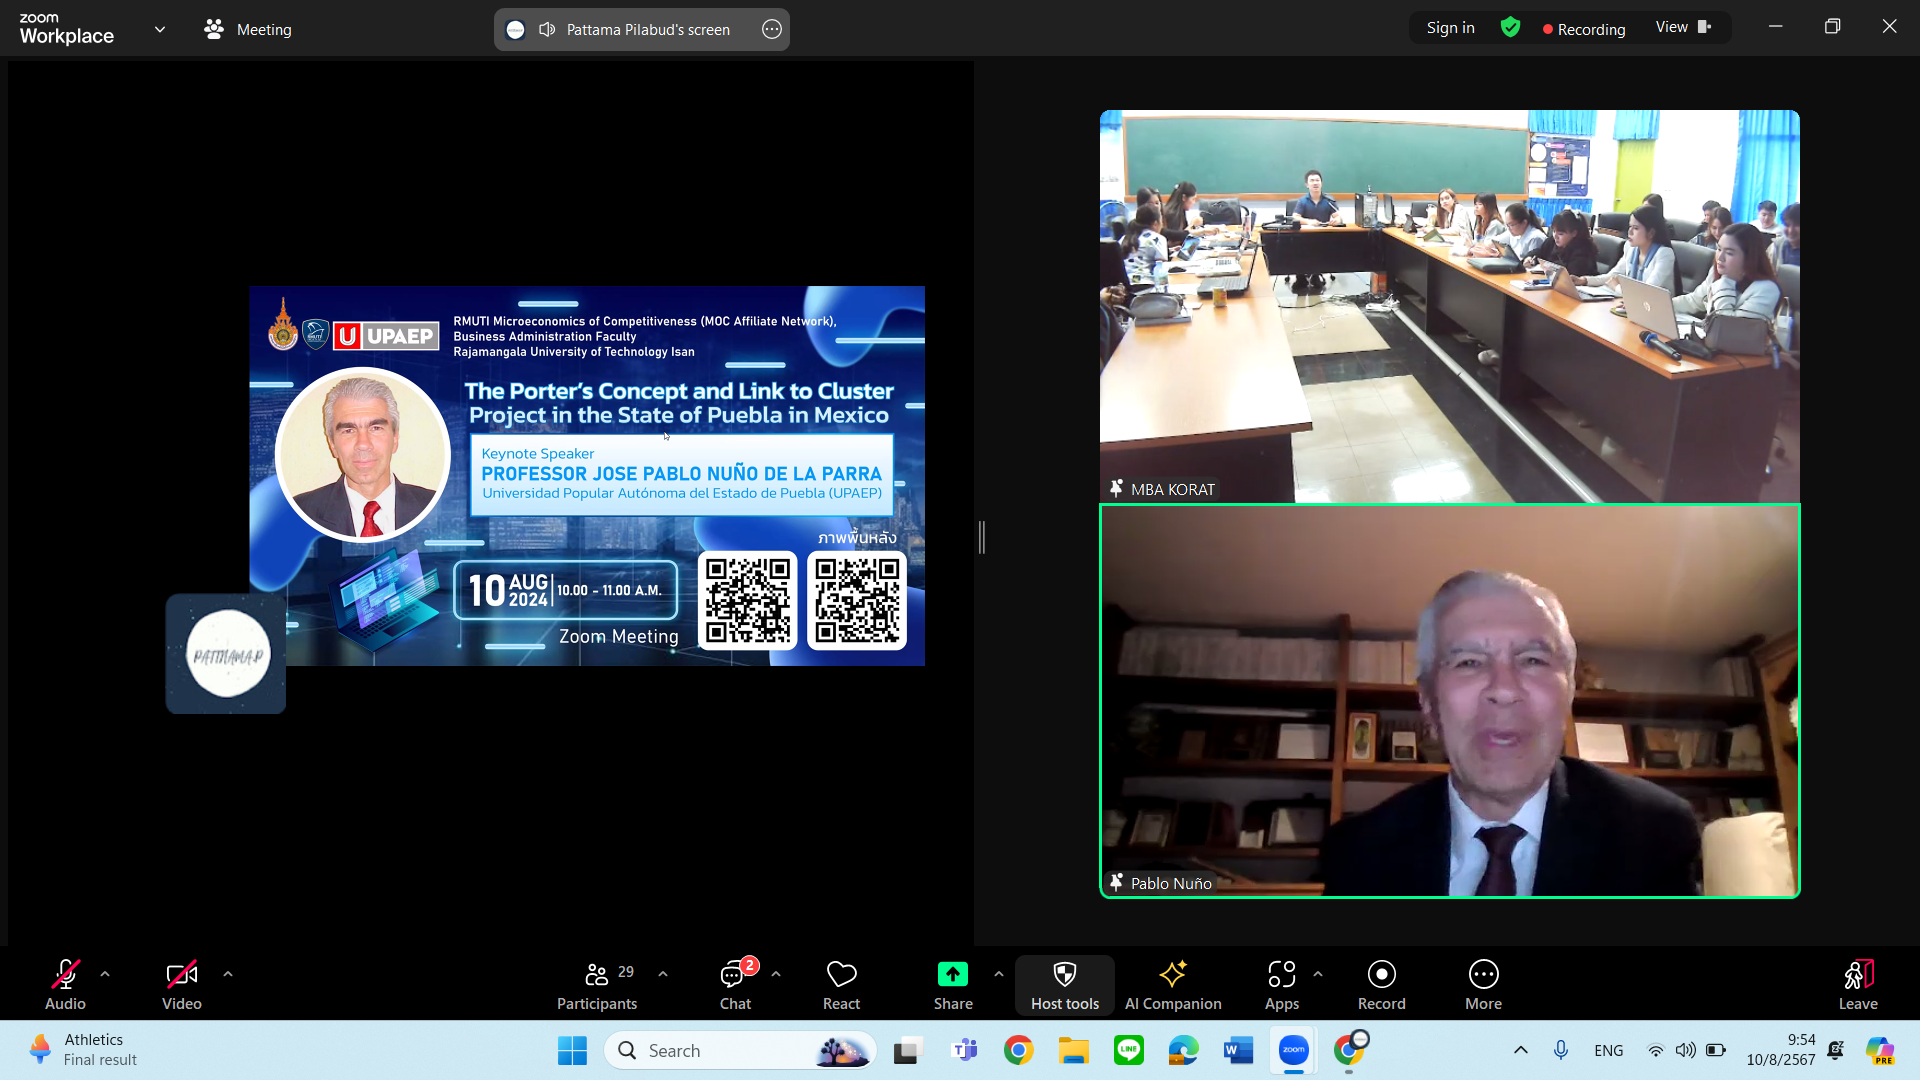Open the Chat panel with unread messages
The width and height of the screenshot is (1920, 1080).
(x=736, y=985)
